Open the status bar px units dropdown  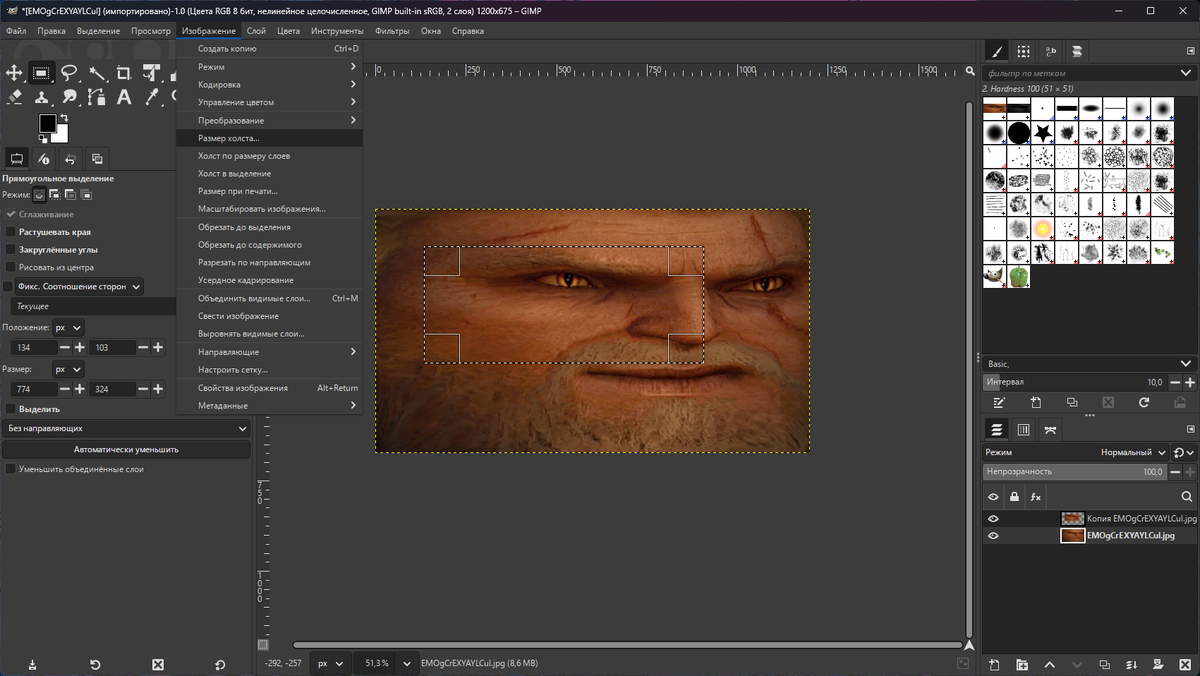[x=330, y=663]
